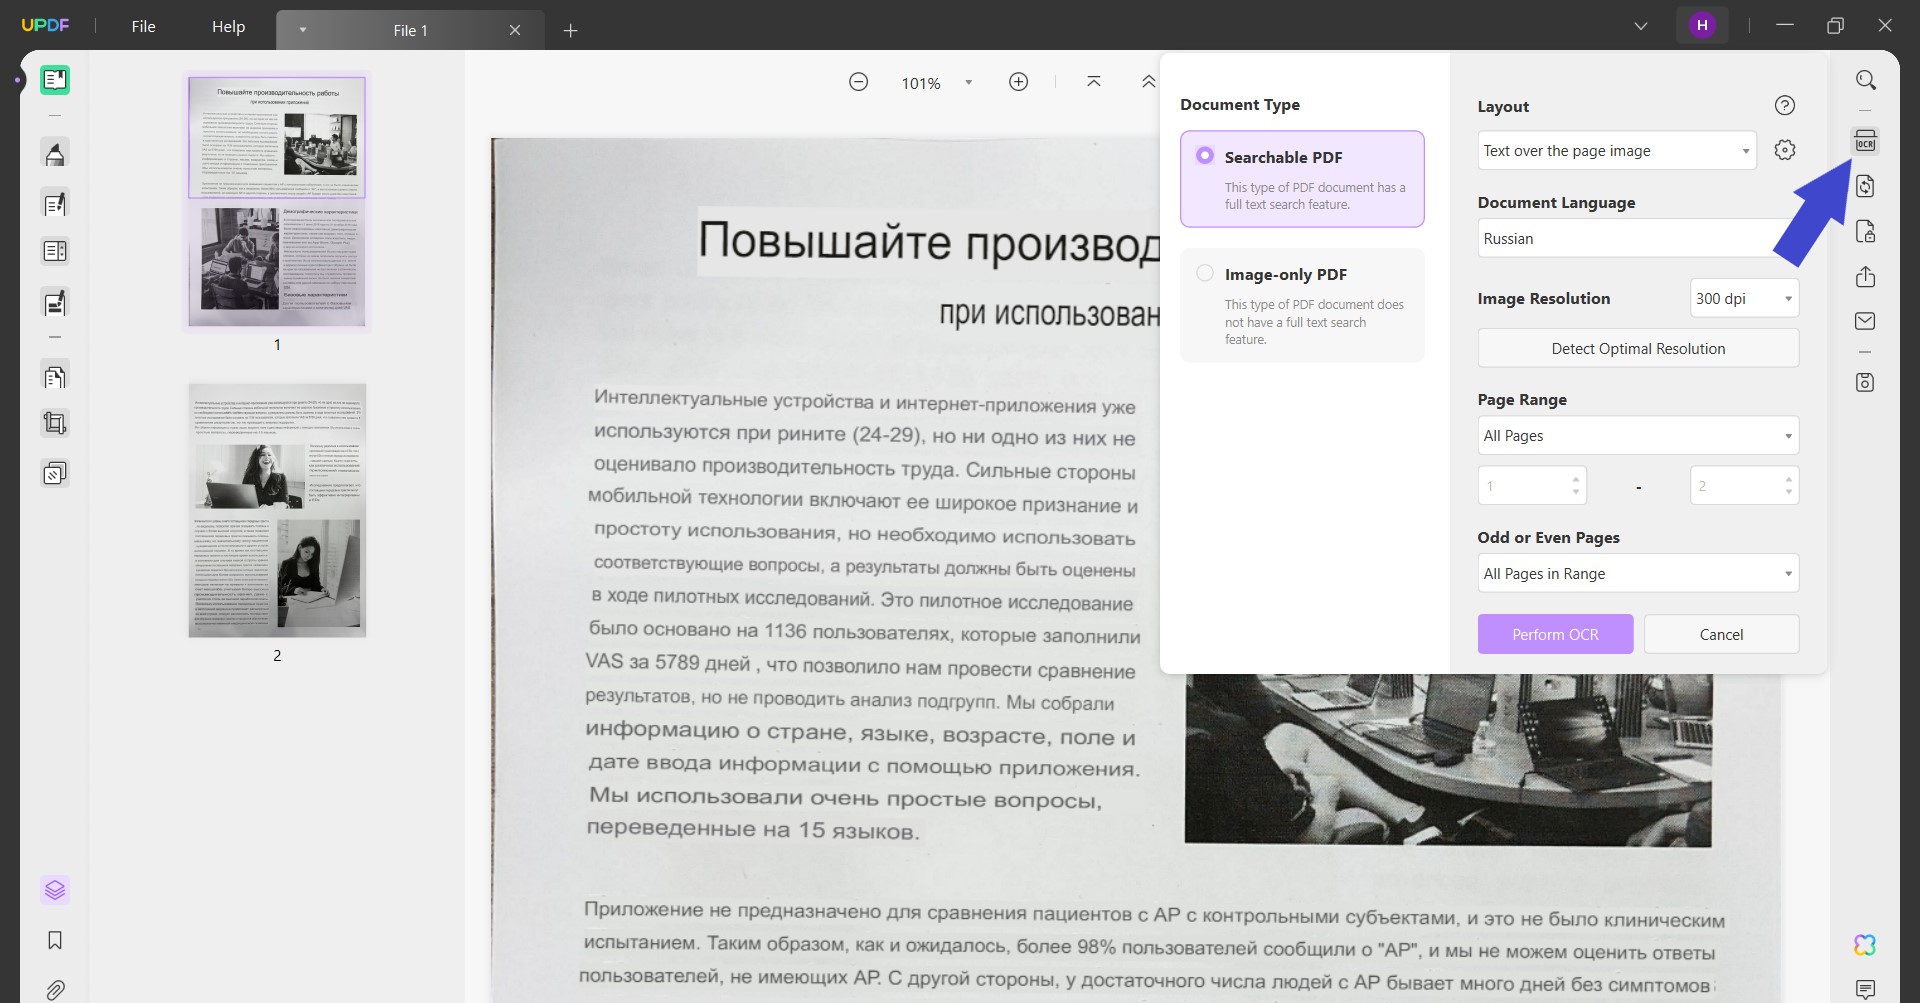
Task: Open the Image Resolution dropdown
Action: tap(1744, 298)
